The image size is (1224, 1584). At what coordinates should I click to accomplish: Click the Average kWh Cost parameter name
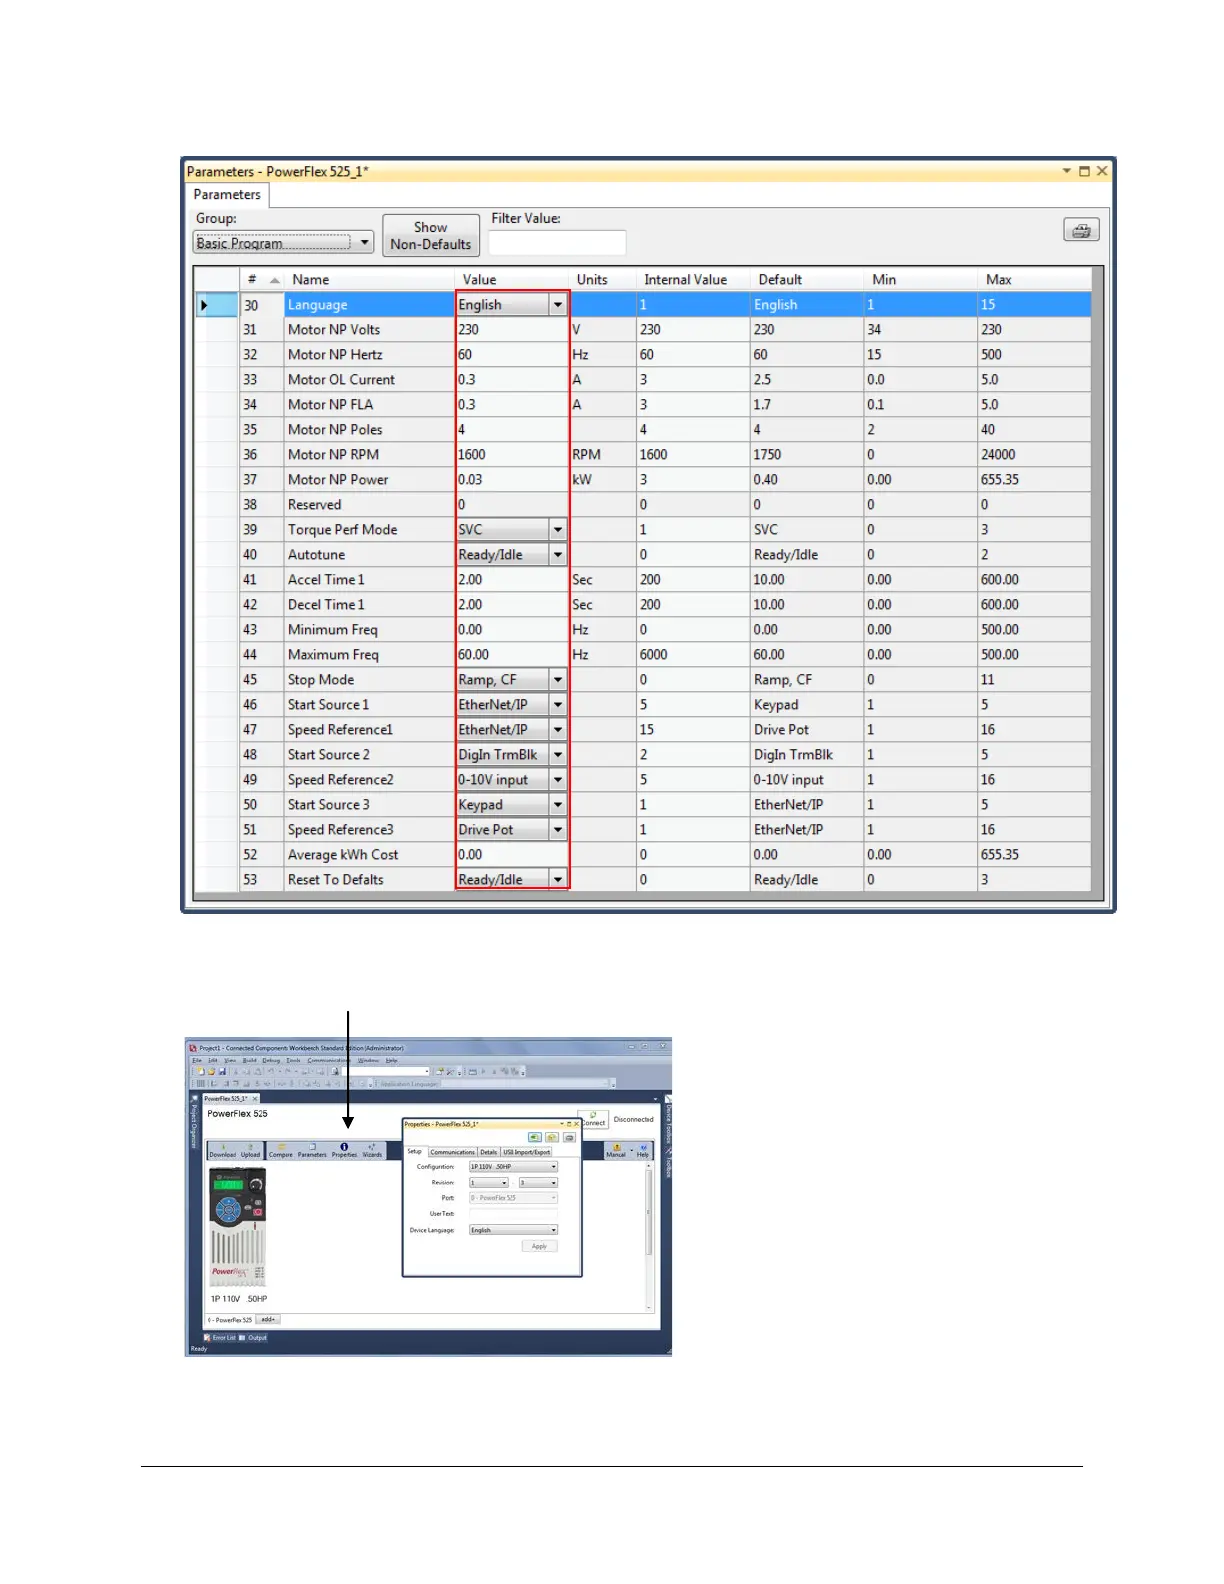343,855
